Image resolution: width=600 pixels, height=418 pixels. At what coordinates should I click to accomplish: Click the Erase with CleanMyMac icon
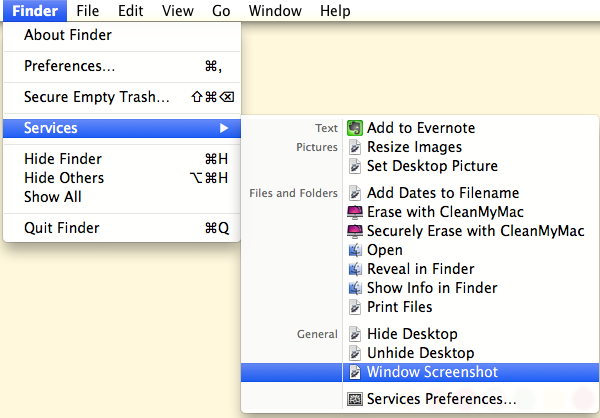(x=355, y=212)
